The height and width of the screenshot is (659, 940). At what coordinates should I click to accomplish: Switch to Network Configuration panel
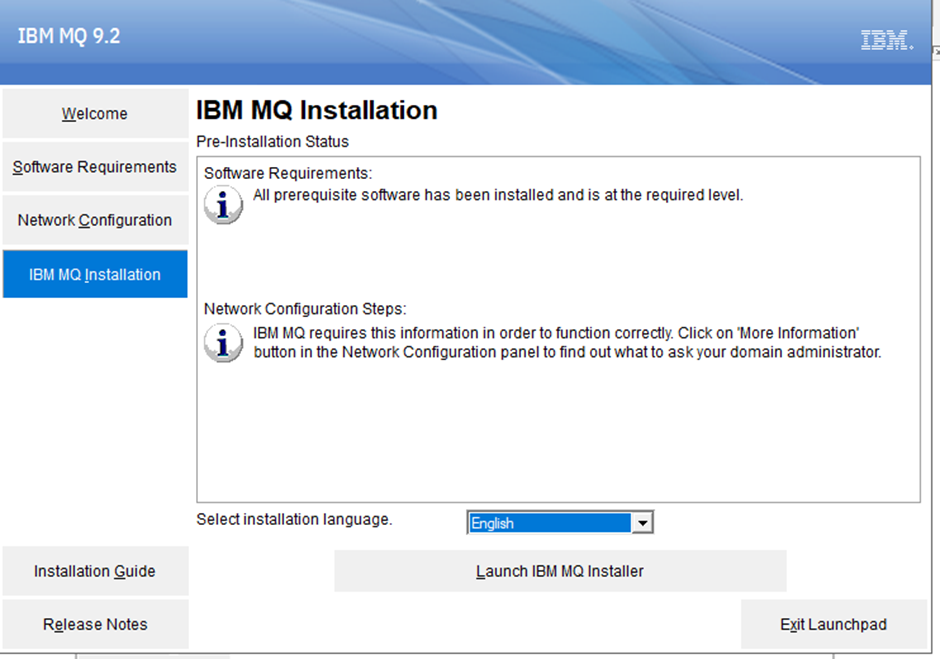click(95, 220)
